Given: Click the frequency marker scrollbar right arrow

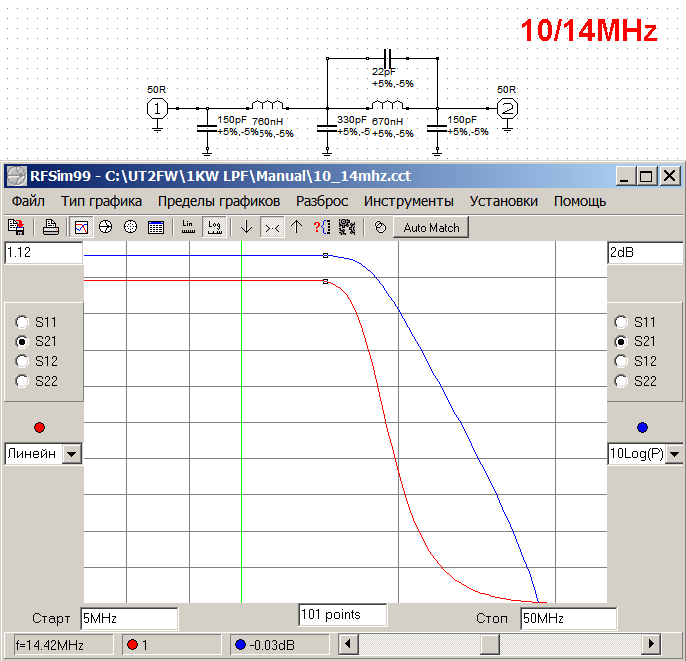Looking at the screenshot, I should tap(651, 644).
